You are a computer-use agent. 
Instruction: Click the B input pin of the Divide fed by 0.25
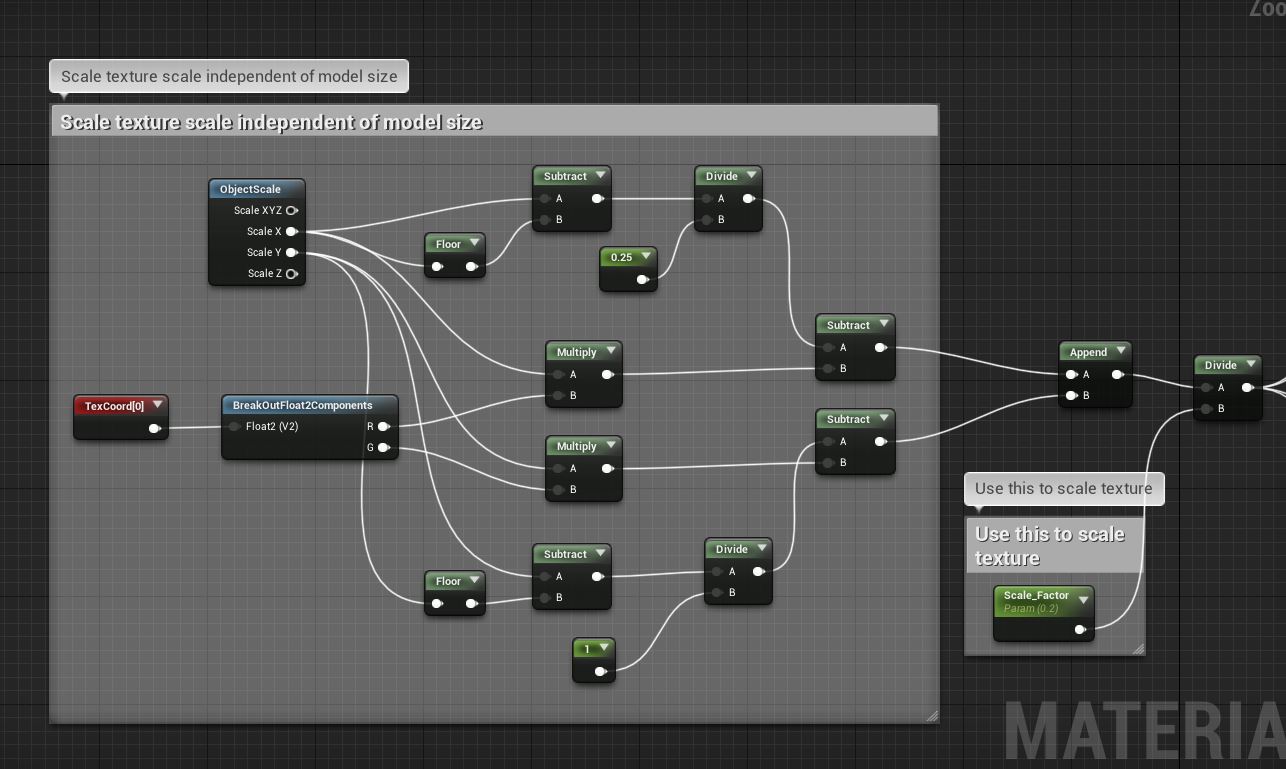click(707, 220)
